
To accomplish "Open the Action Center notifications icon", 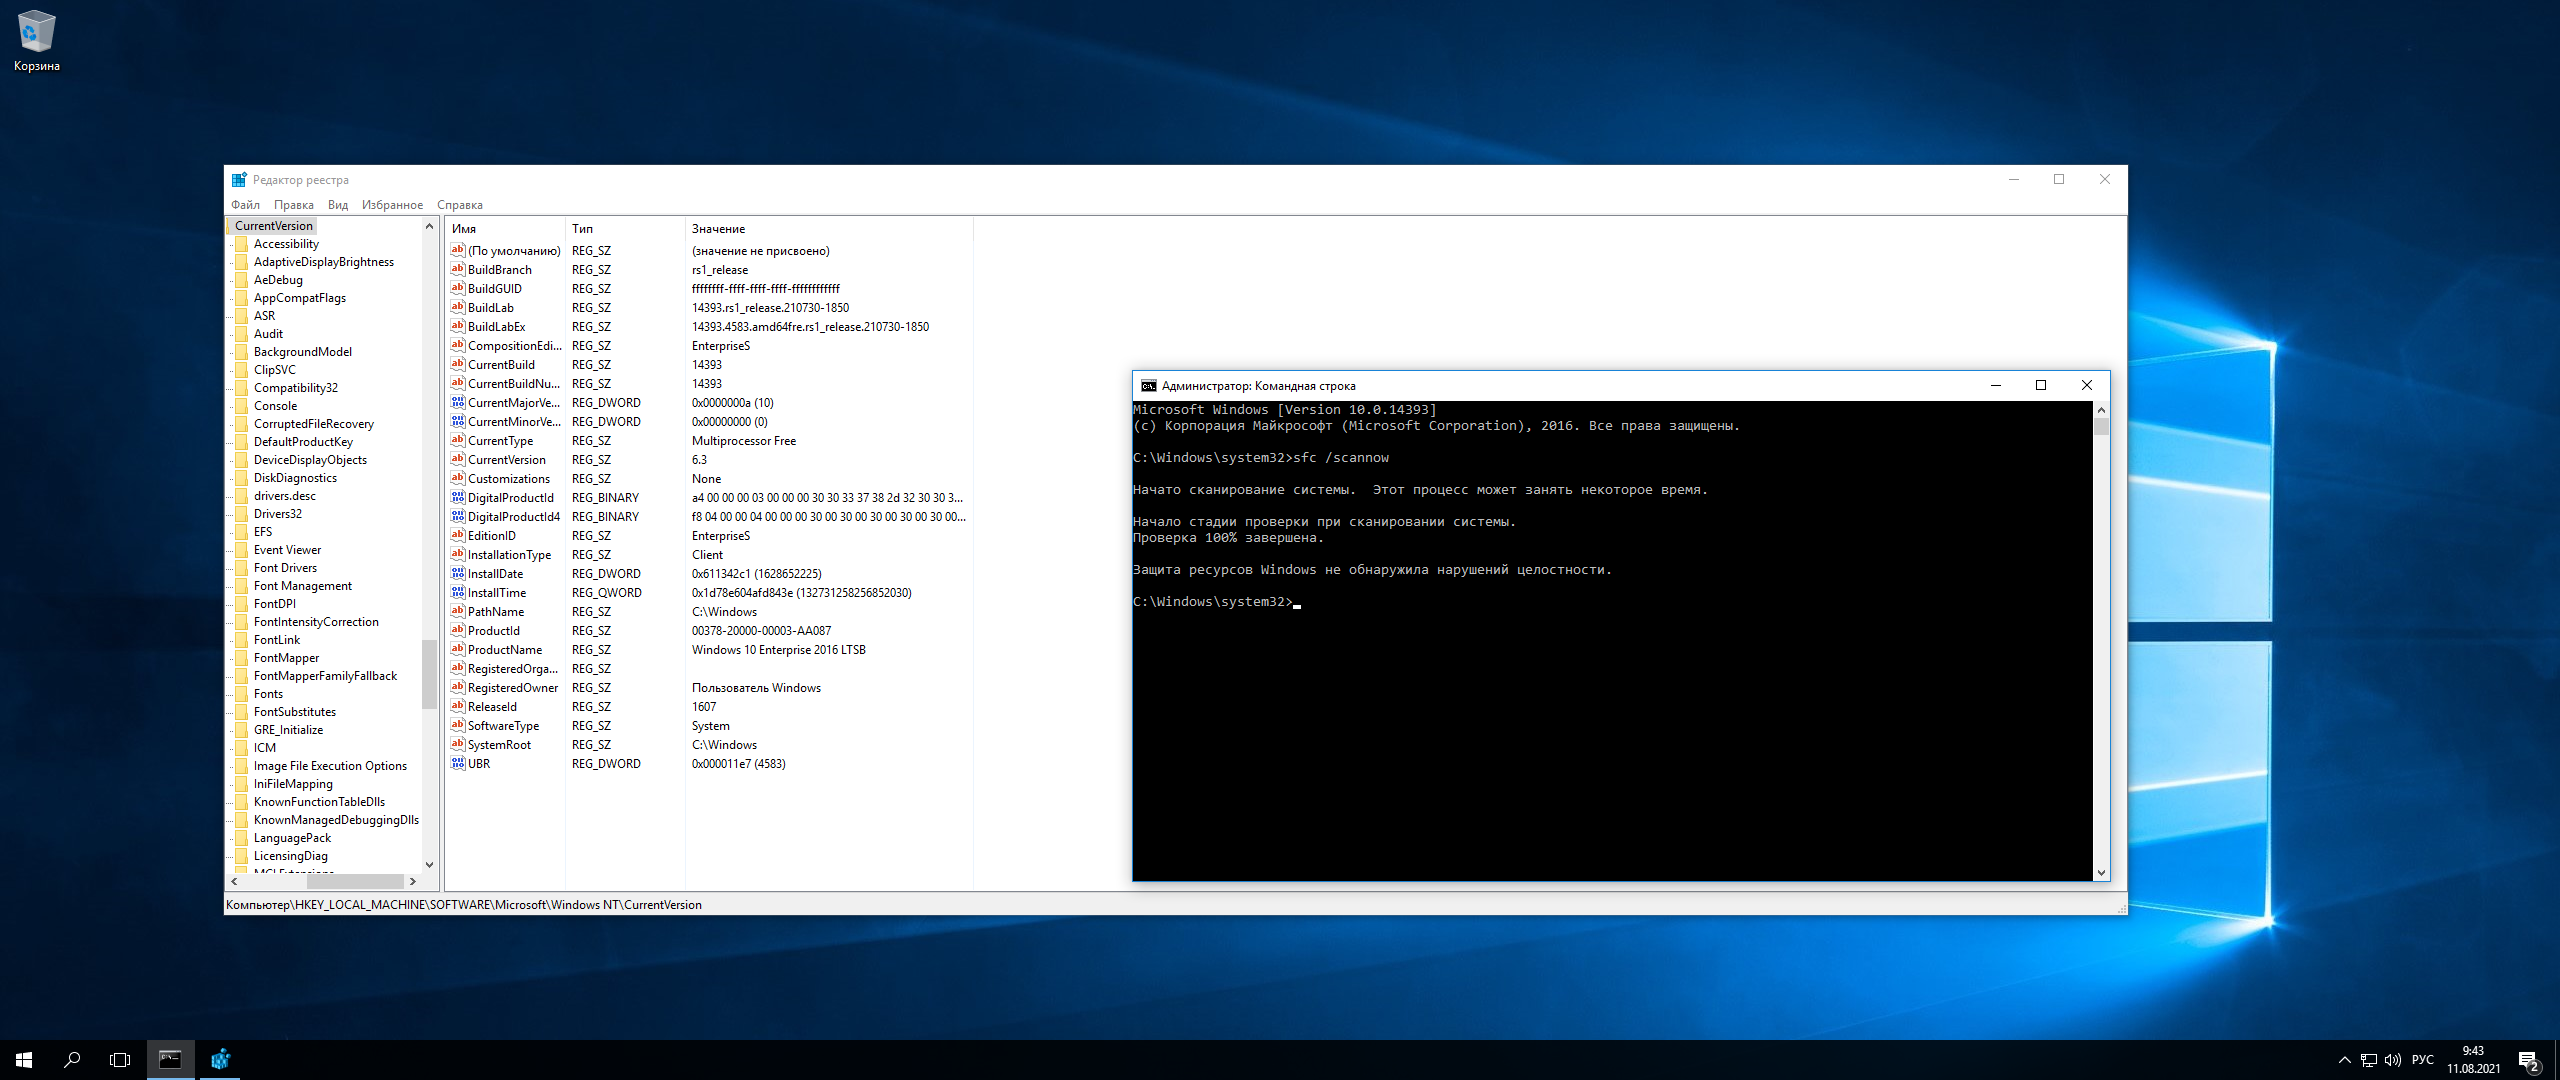I will pos(2529,1061).
